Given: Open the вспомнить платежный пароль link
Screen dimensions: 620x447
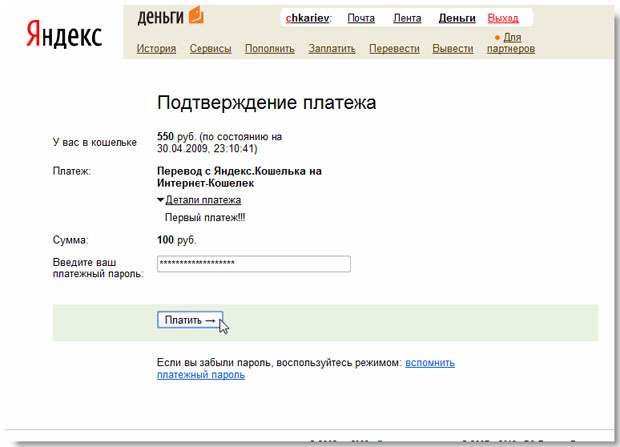Looking at the screenshot, I should point(306,369).
